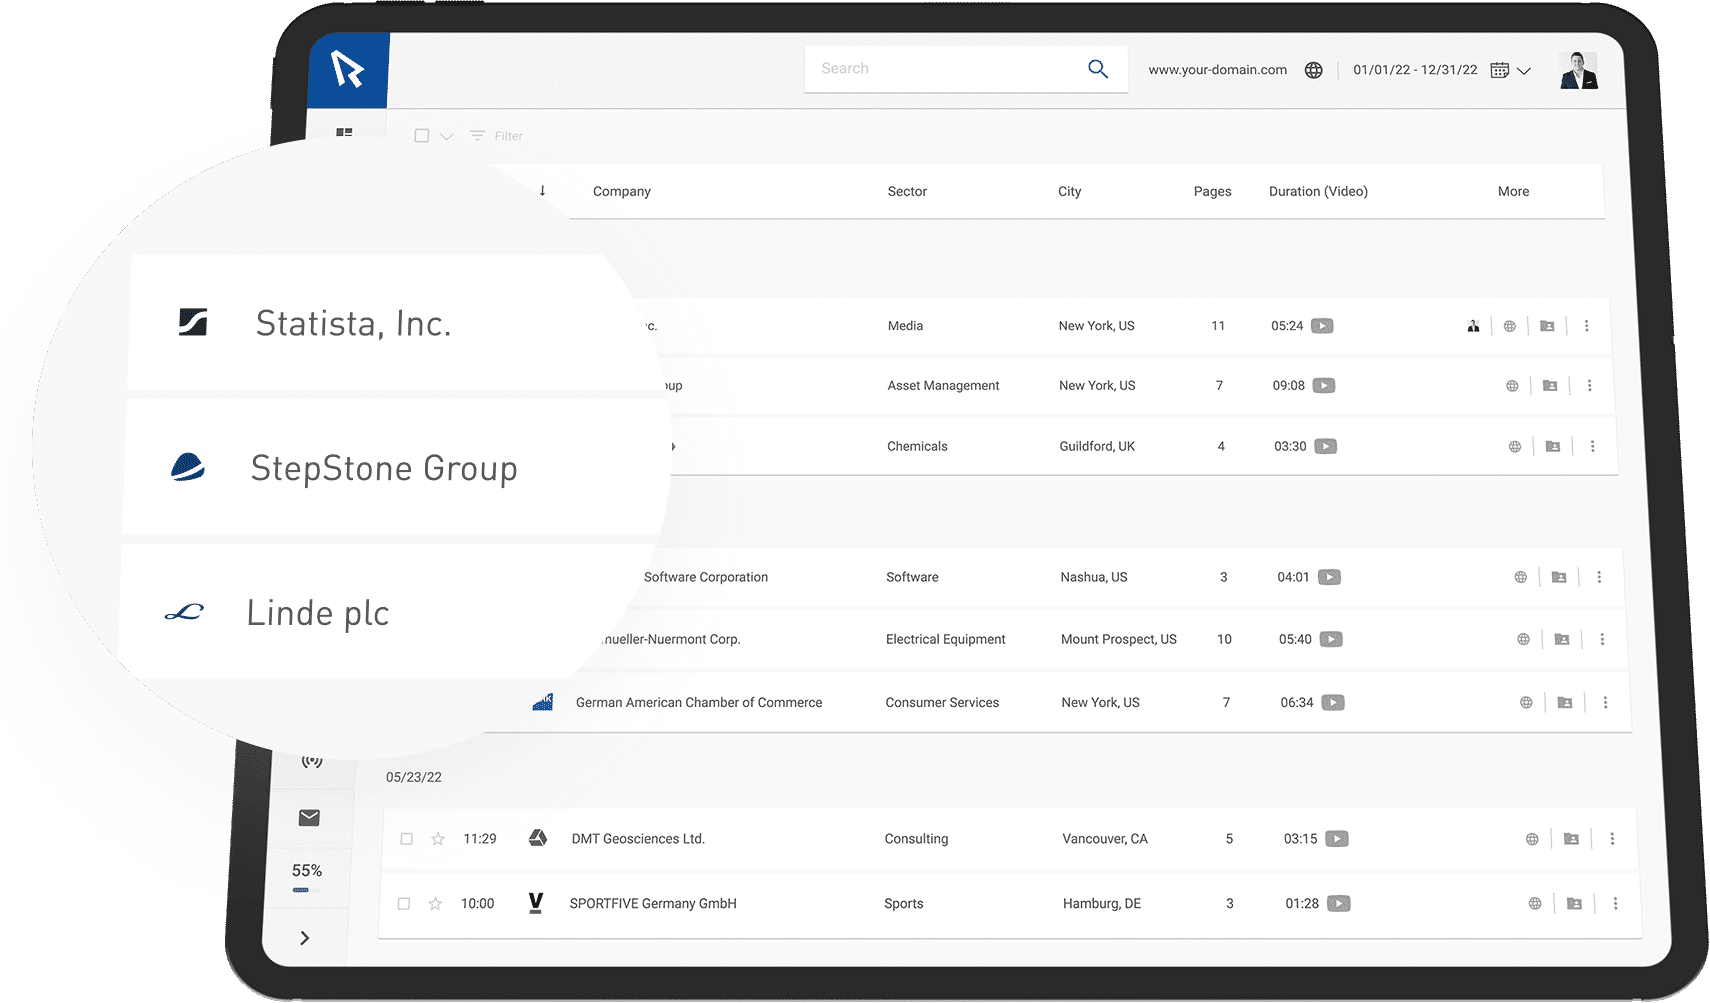Open the Filter options

click(497, 136)
